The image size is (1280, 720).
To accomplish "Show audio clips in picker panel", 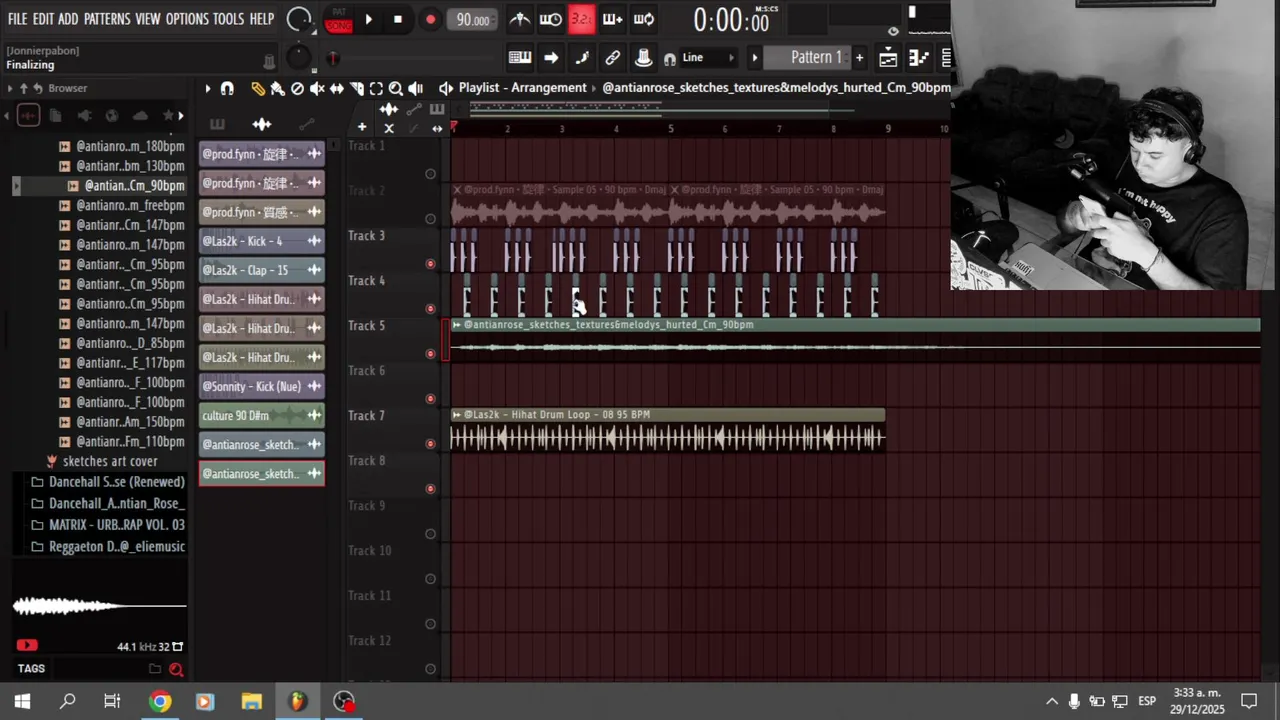I will (262, 124).
